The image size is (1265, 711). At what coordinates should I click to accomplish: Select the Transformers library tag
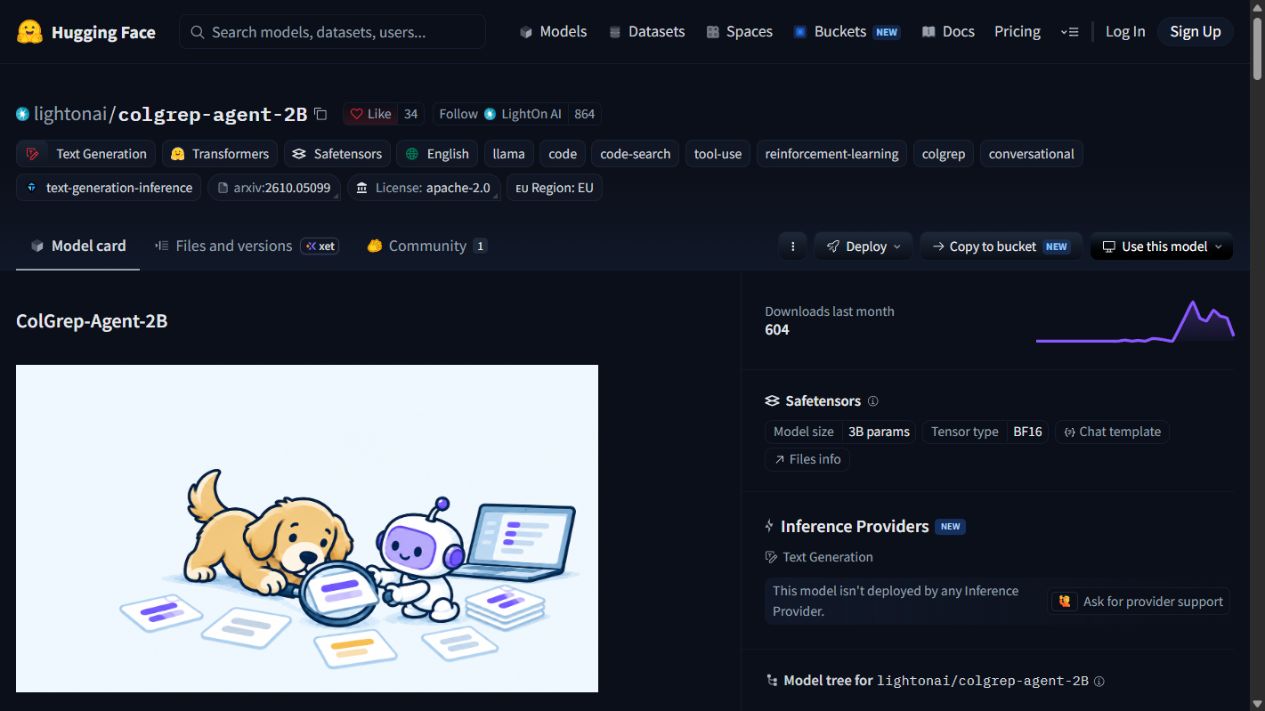coord(220,154)
